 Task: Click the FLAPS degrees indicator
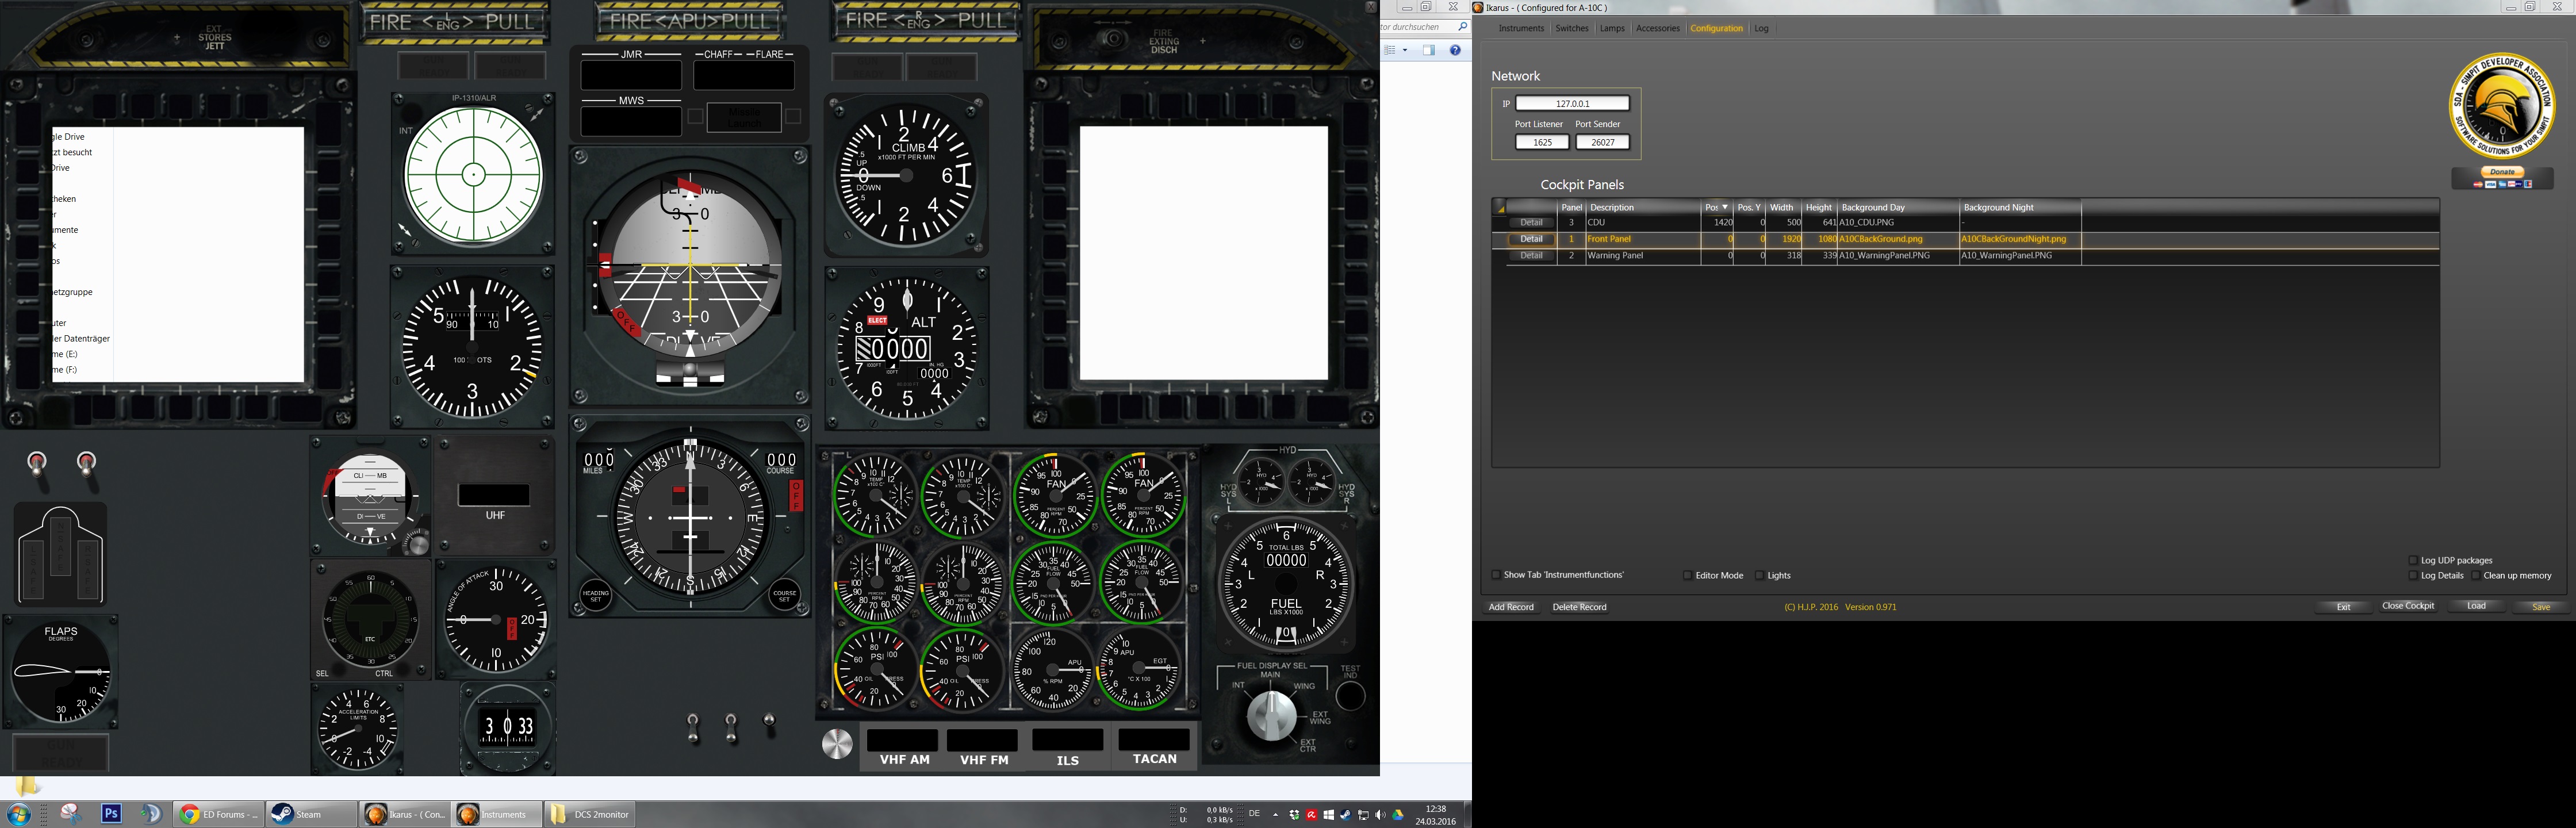coord(61,672)
